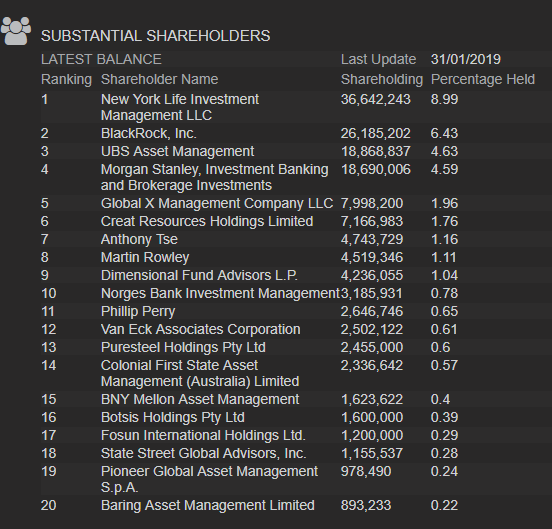Viewport: 552px width, 529px height.
Task: Select Van Eck Associates Corporation
Action: tap(201, 329)
